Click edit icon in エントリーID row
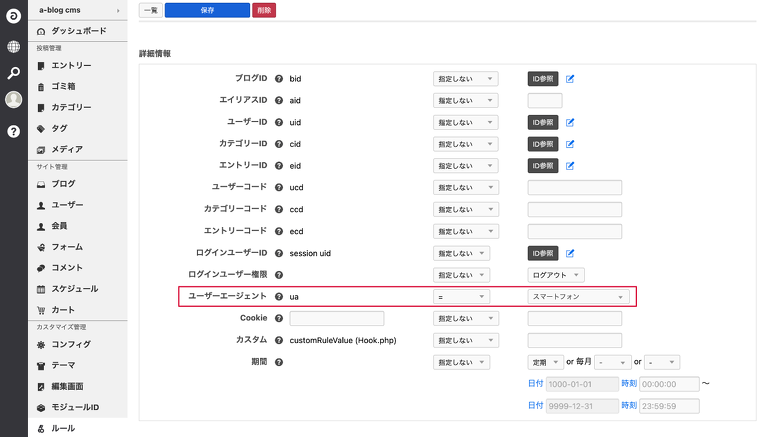Image resolution: width=768 pixels, height=437 pixels. coord(570,166)
